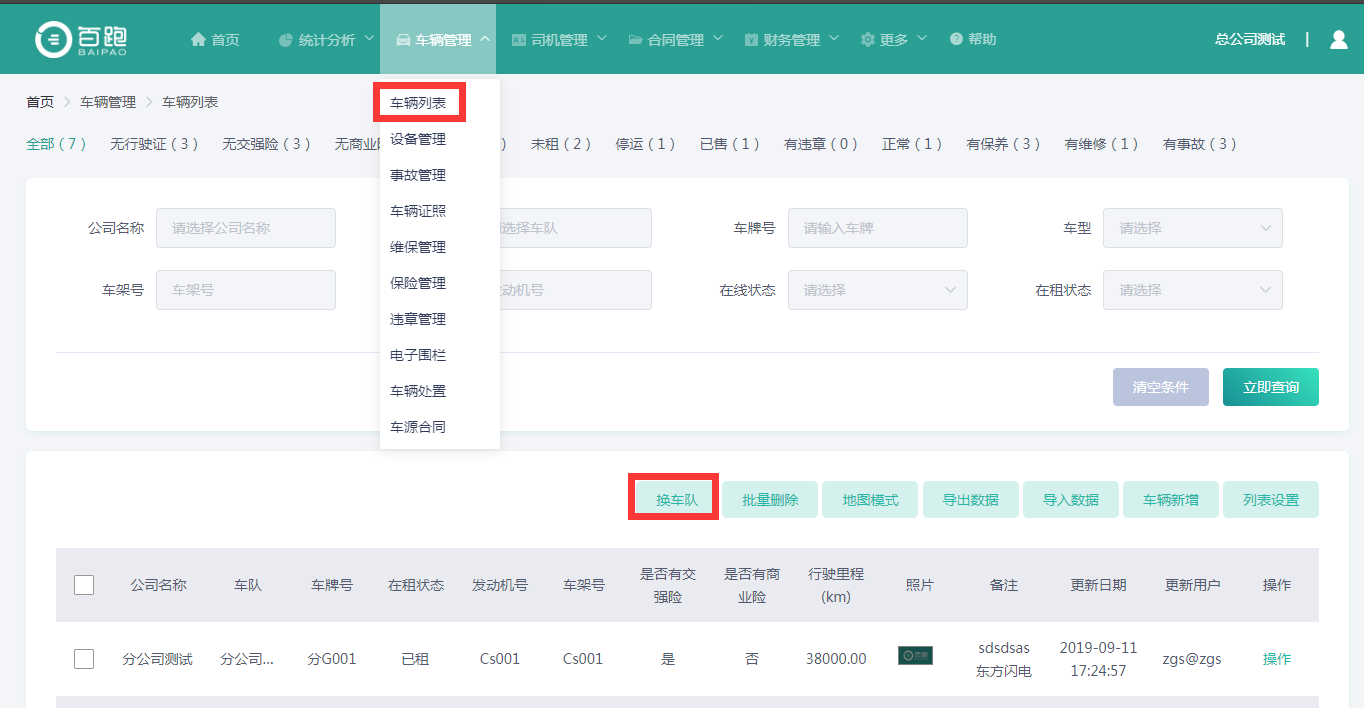Select 事故管理 from the vehicle menu
This screenshot has height=708, width=1364.
coord(418,175)
